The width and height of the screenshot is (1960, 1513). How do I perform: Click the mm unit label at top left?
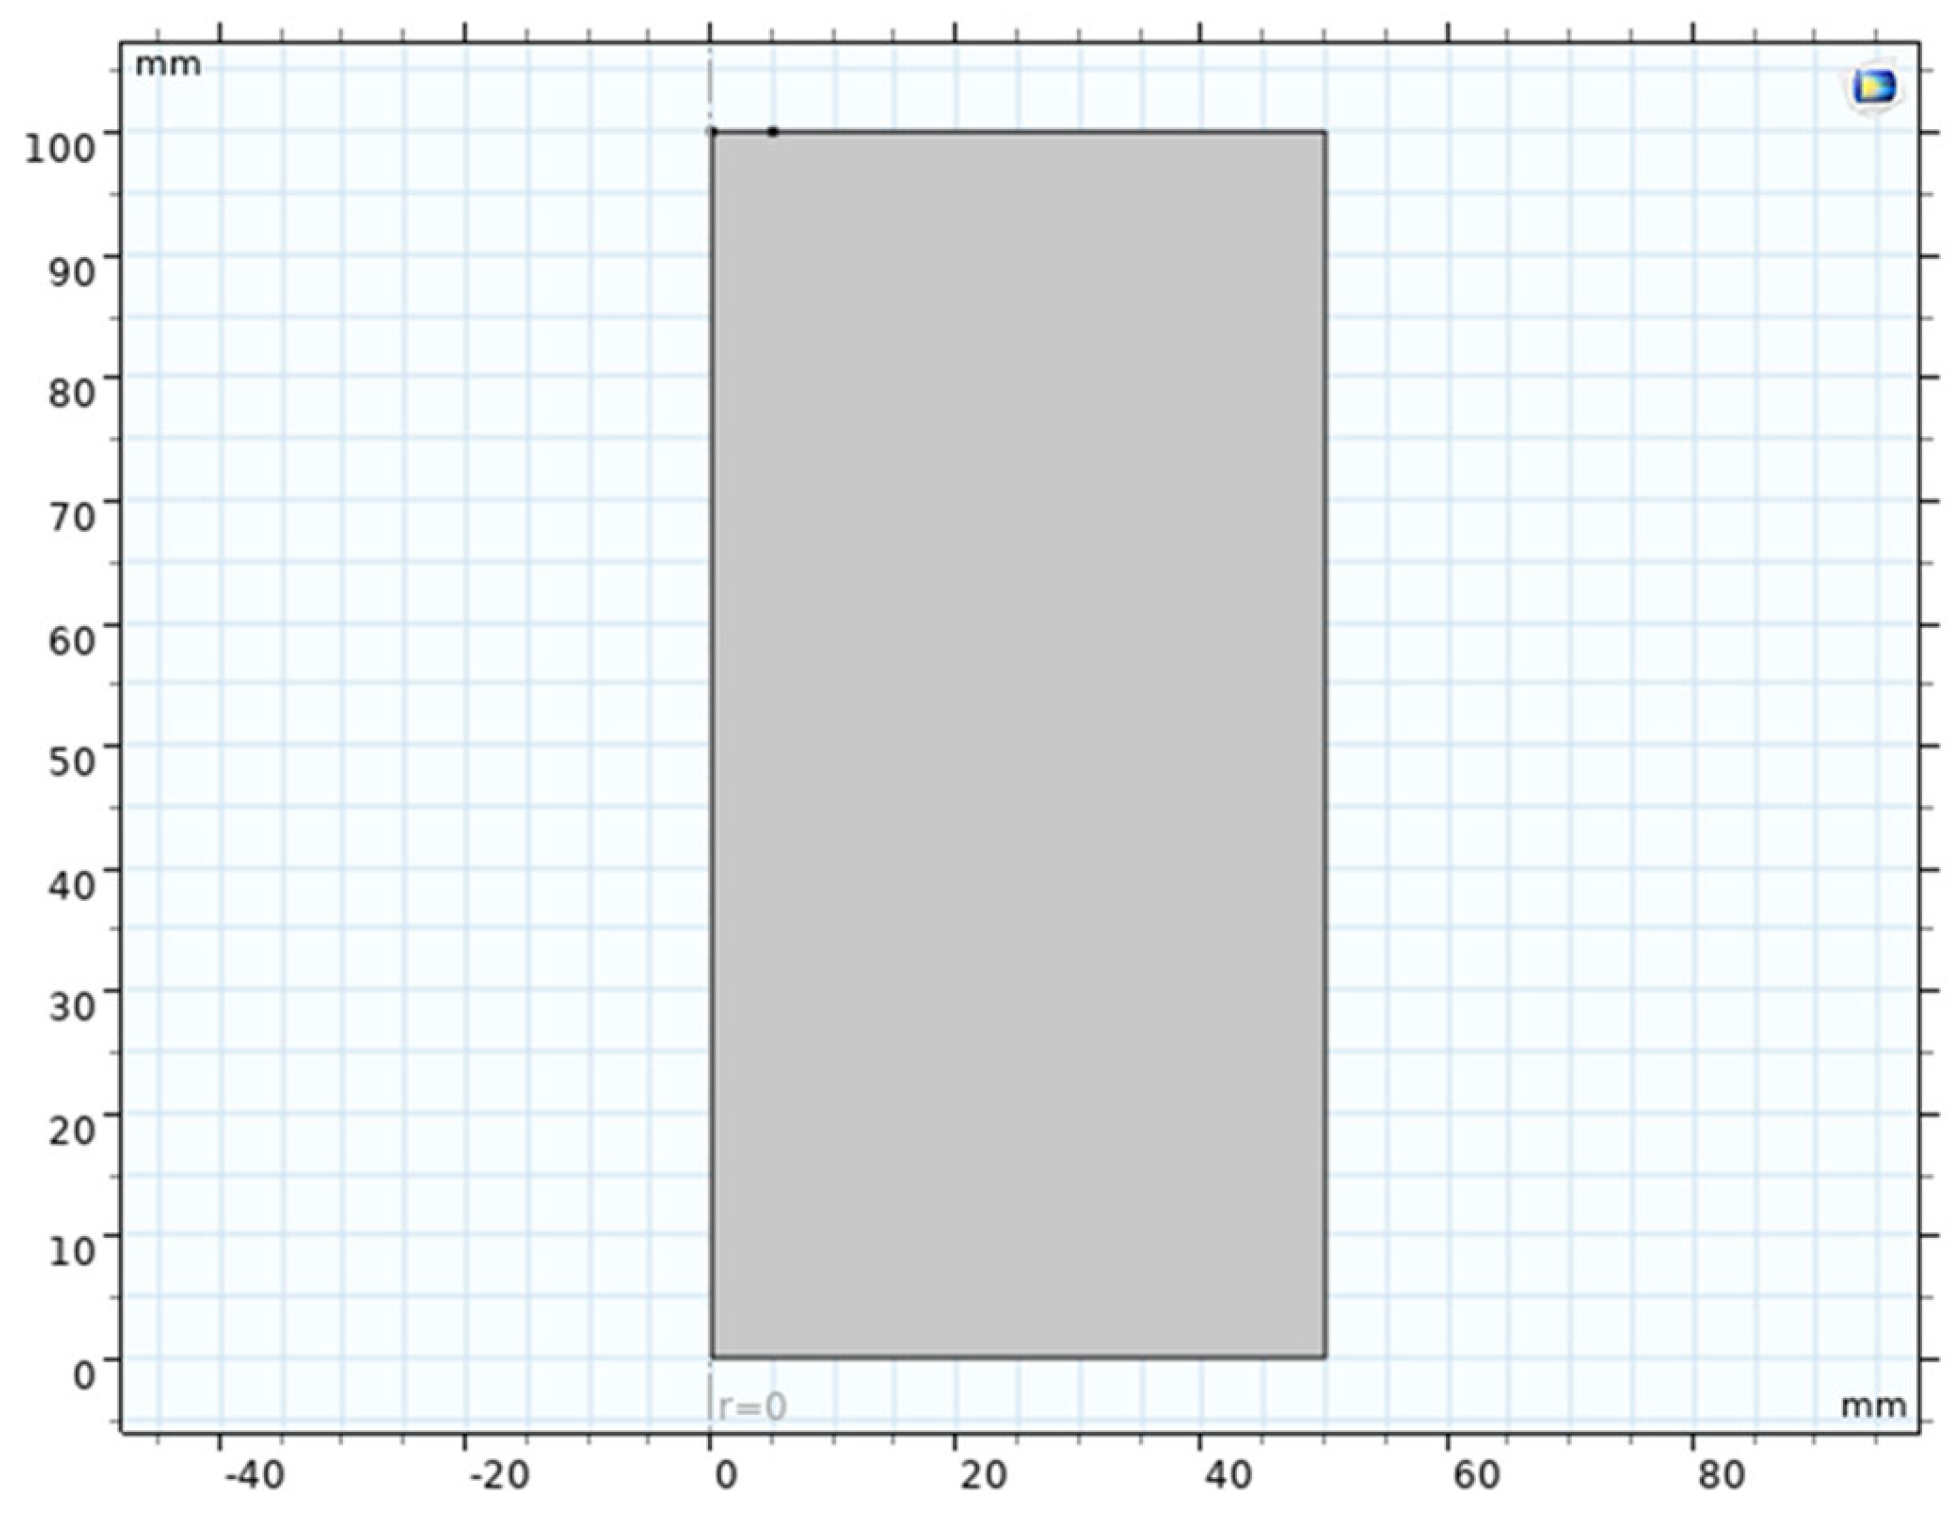[x=168, y=65]
